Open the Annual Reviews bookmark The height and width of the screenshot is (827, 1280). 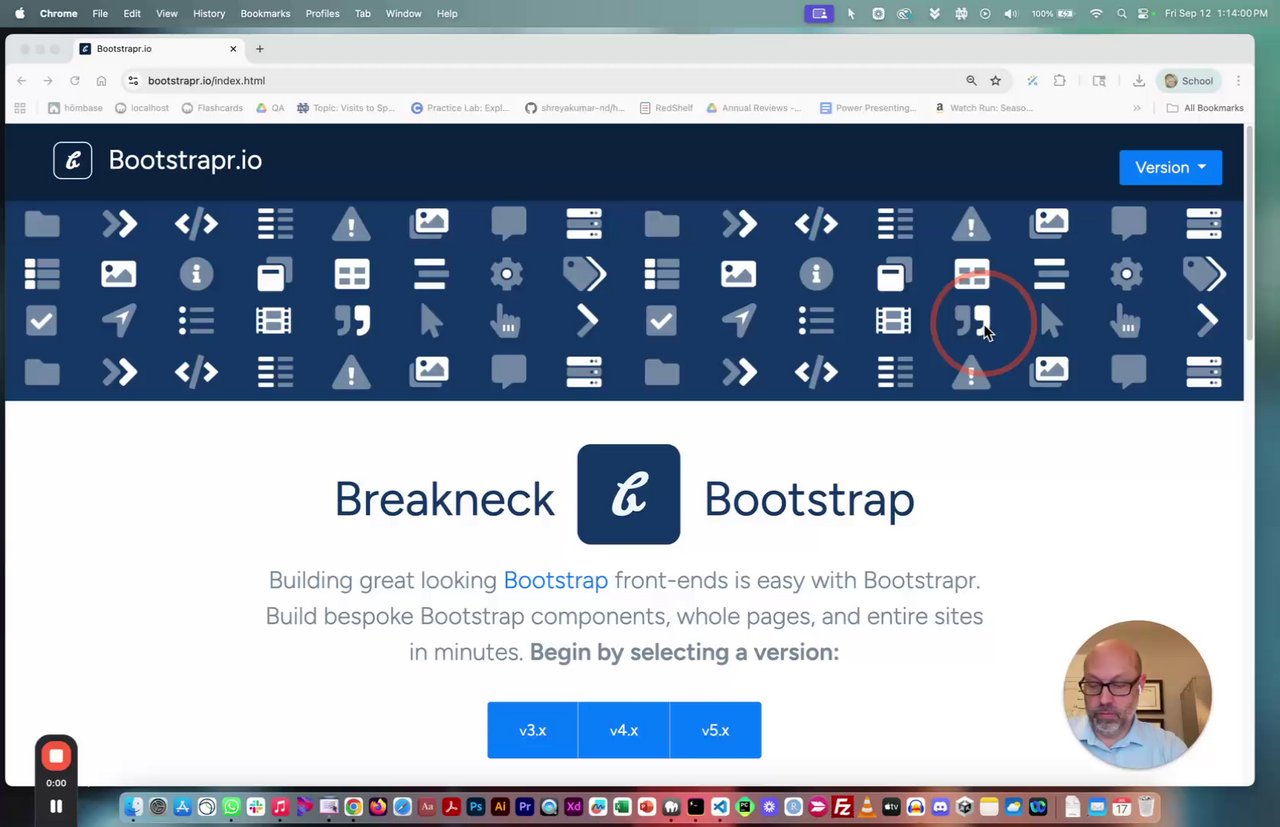coord(753,108)
